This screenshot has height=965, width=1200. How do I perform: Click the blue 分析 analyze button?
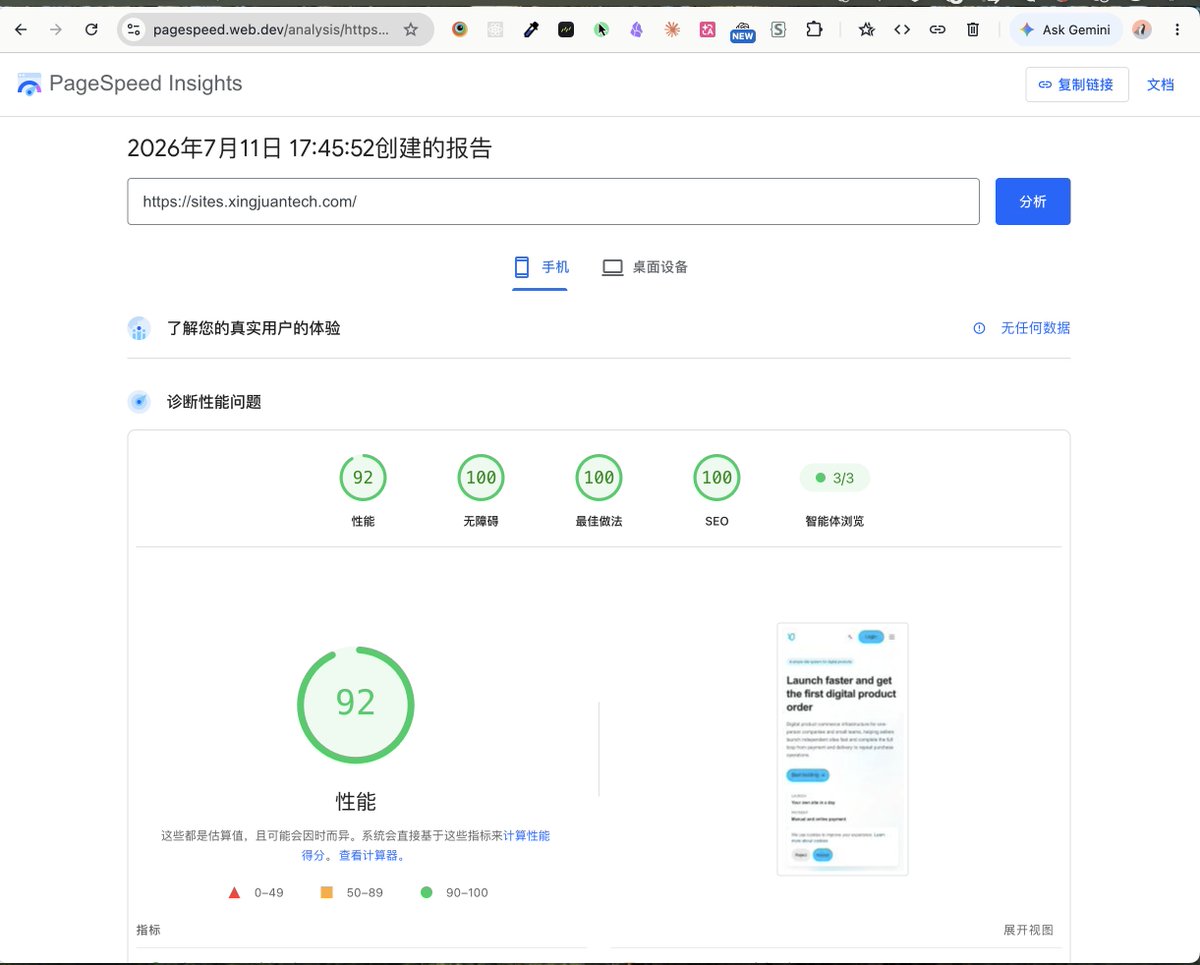pos(1033,202)
